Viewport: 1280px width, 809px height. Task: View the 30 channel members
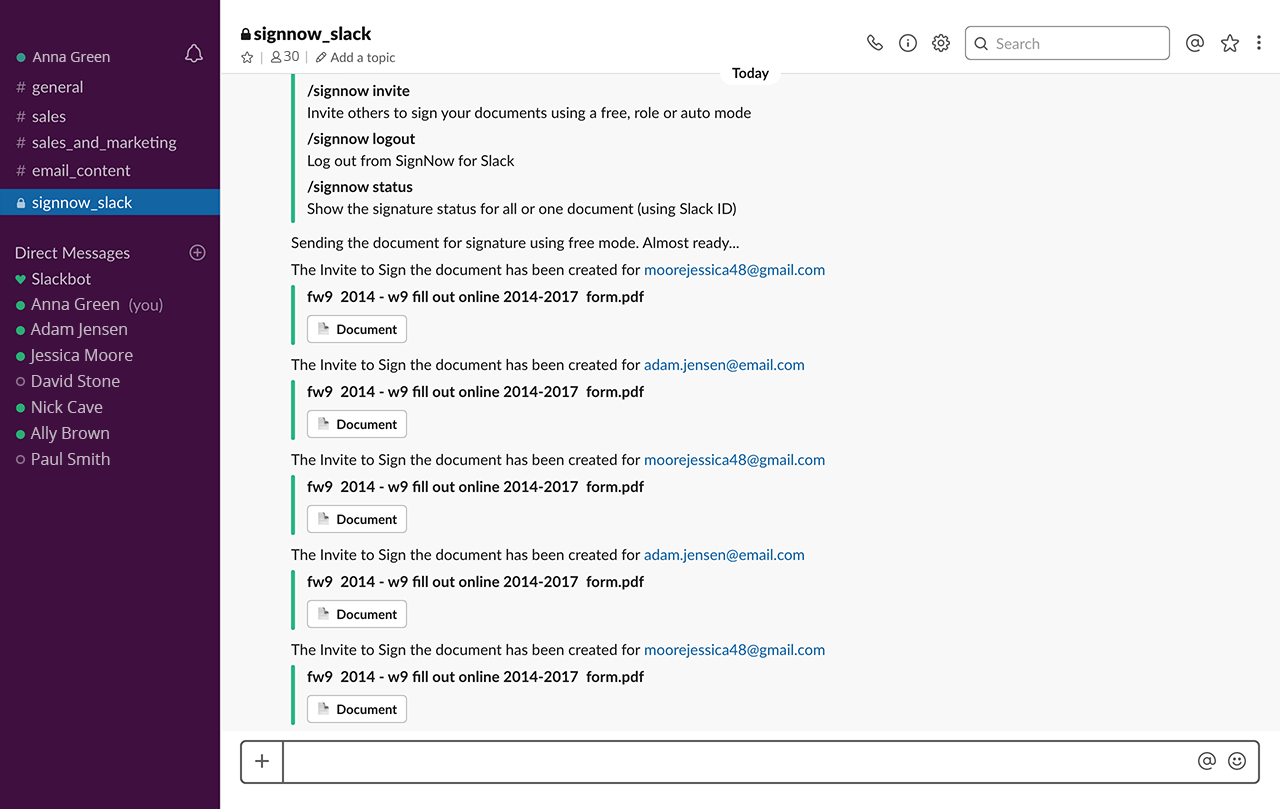coord(285,57)
